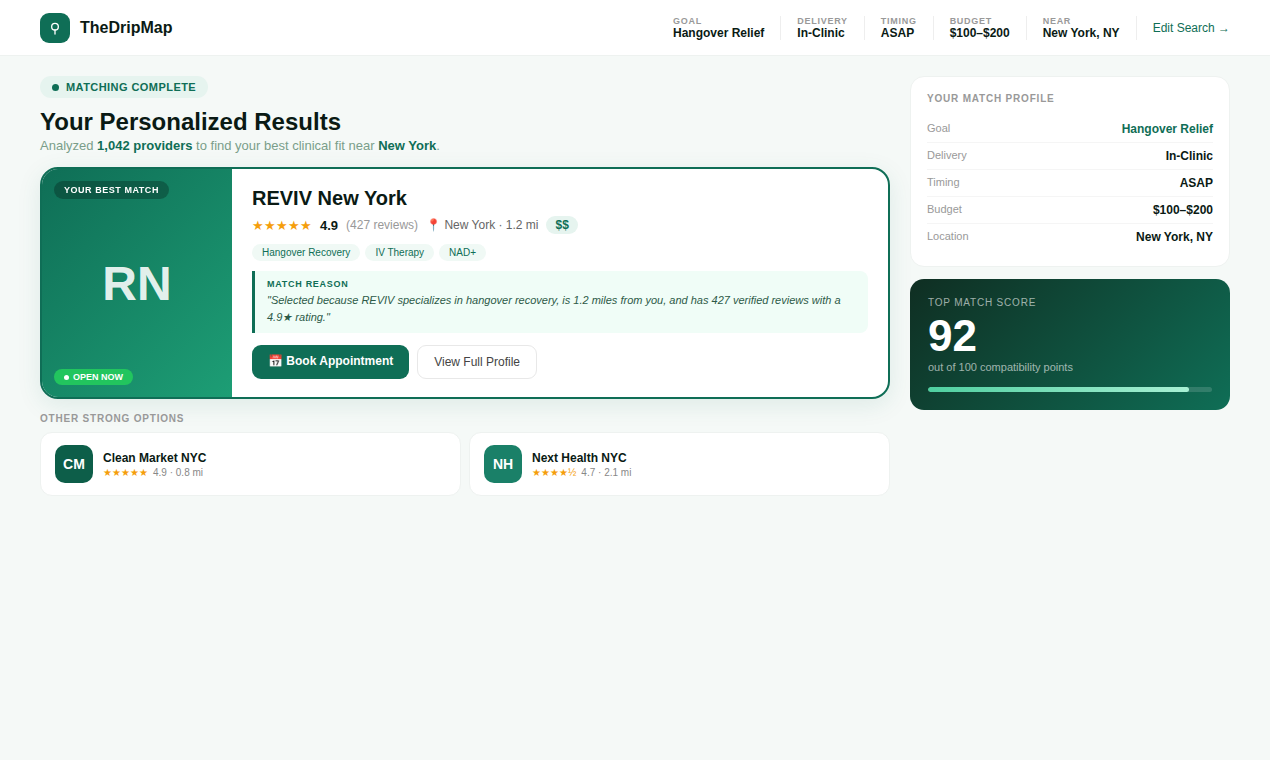
Task: Click the location pin icon by New York
Action: coord(433,225)
